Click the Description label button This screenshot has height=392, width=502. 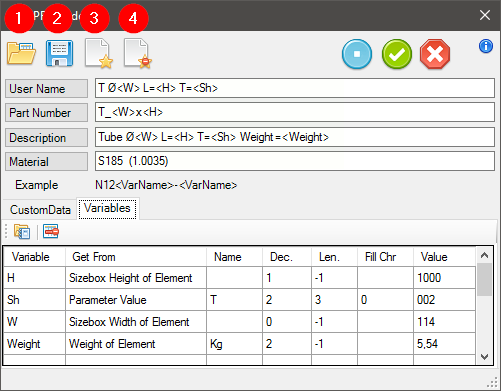(x=46, y=137)
